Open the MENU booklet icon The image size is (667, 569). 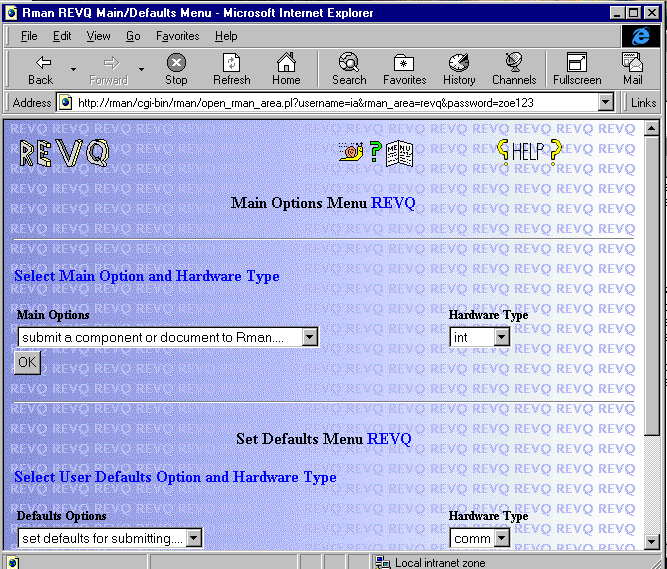coord(399,153)
